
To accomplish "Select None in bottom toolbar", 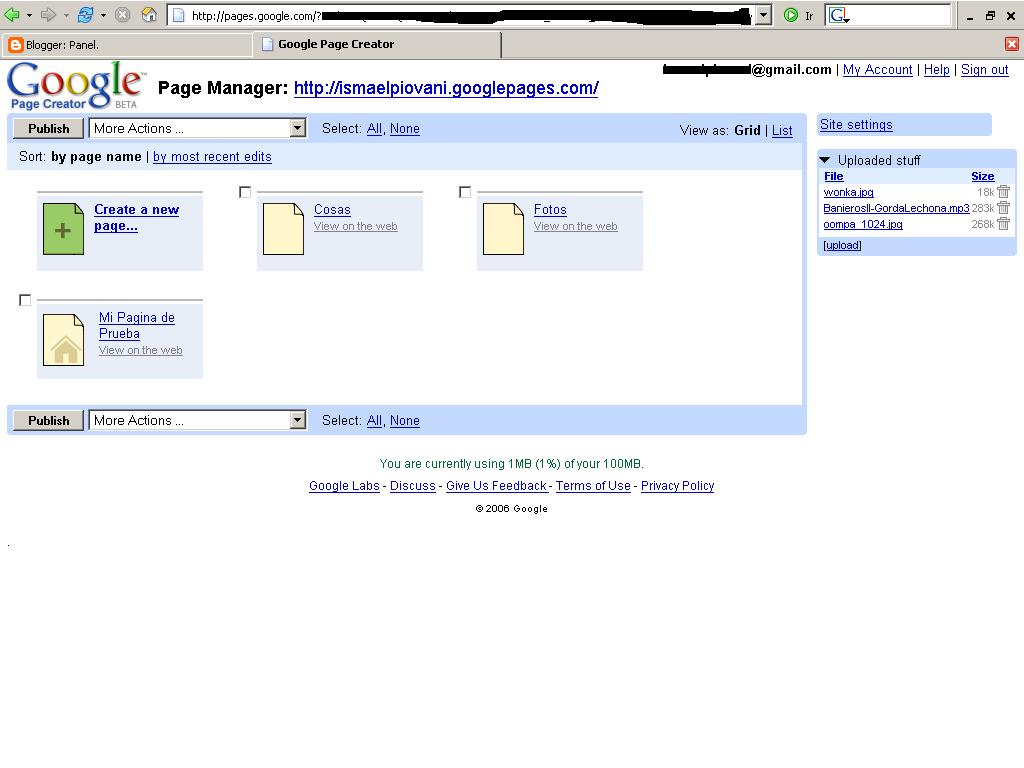I will pos(405,421).
